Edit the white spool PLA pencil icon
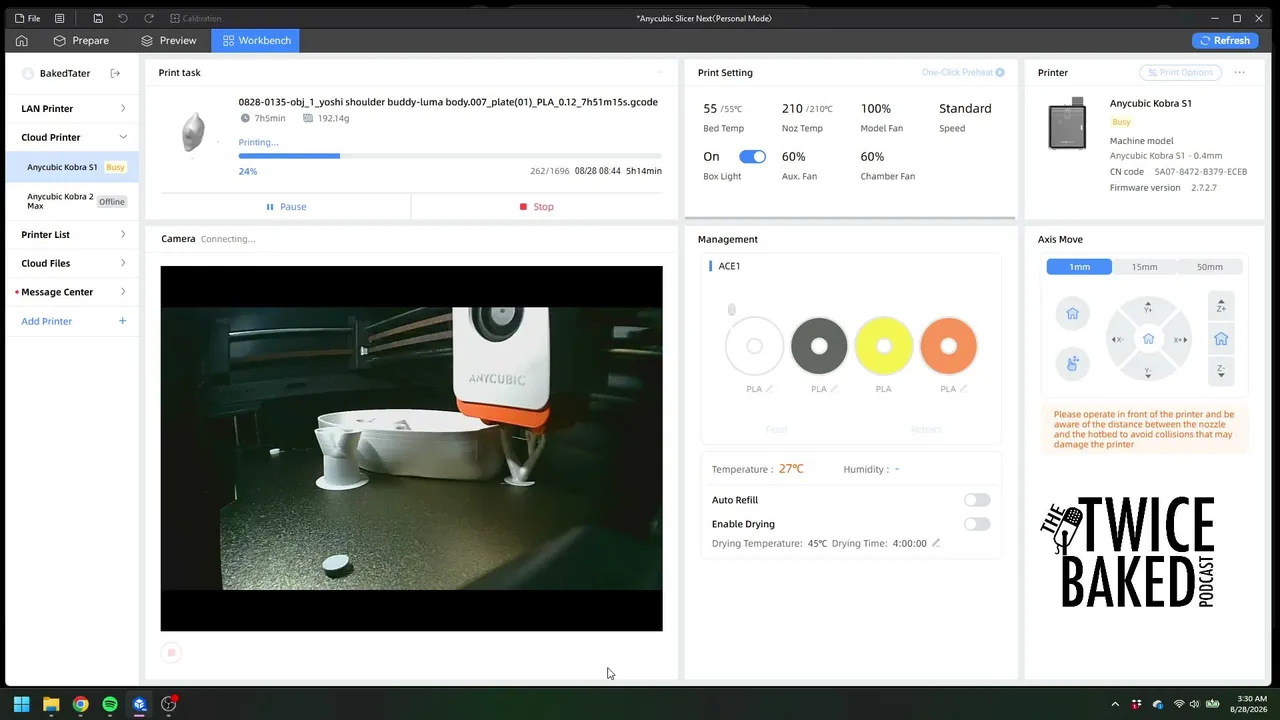The image size is (1280, 720). click(x=769, y=389)
